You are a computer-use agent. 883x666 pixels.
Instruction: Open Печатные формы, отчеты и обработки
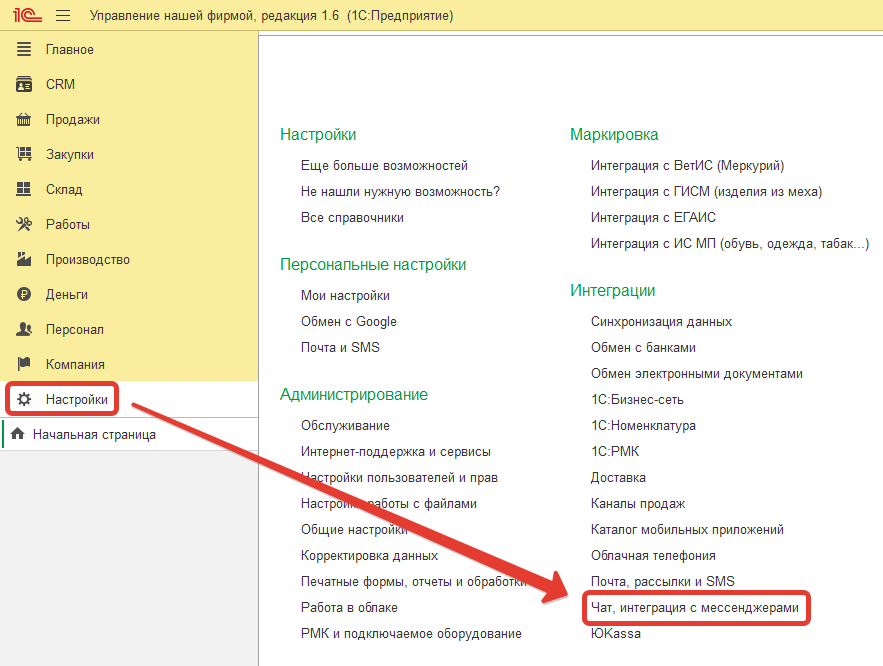413,582
